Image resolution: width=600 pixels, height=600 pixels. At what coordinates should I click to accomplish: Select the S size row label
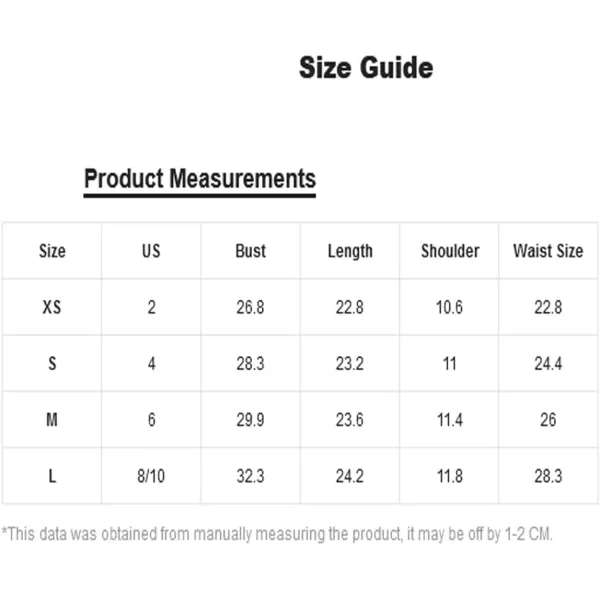coord(52,364)
